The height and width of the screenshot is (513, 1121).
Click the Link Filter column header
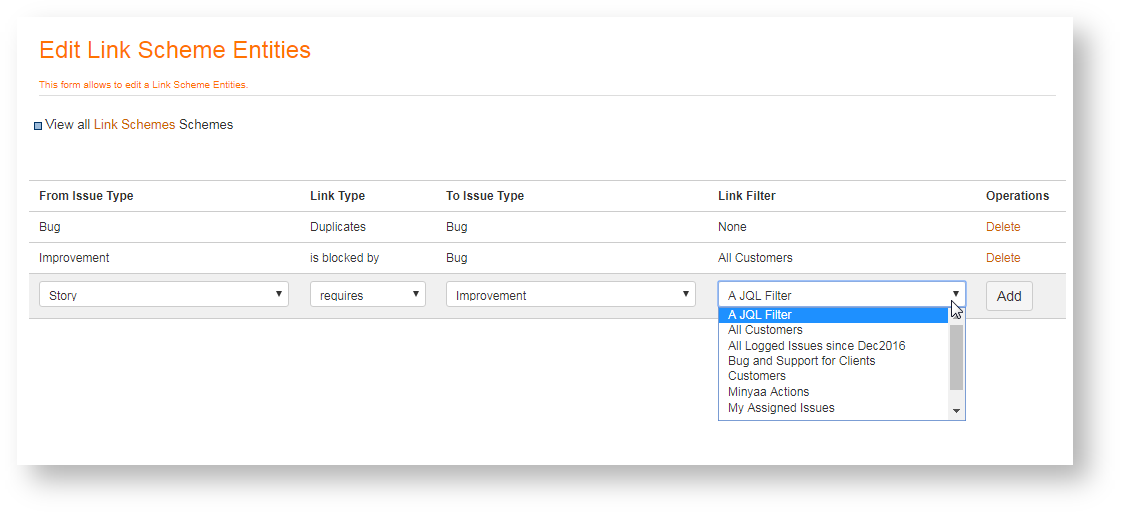point(746,196)
